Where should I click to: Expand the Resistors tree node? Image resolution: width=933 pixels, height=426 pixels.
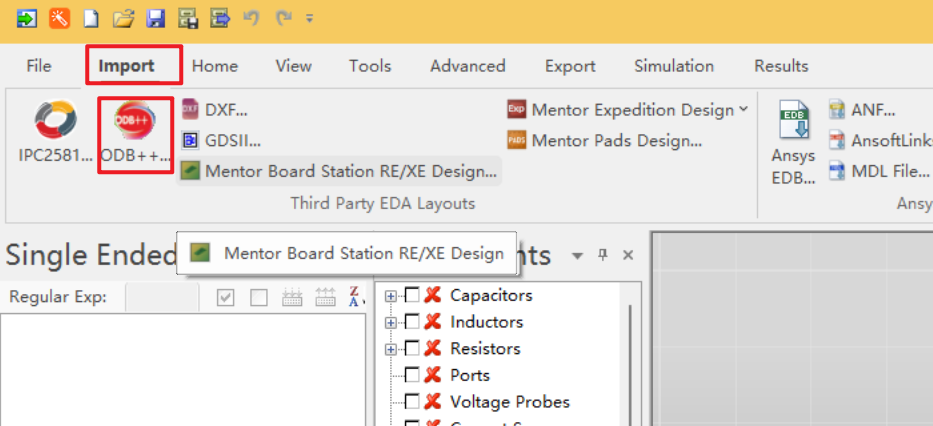coord(390,349)
